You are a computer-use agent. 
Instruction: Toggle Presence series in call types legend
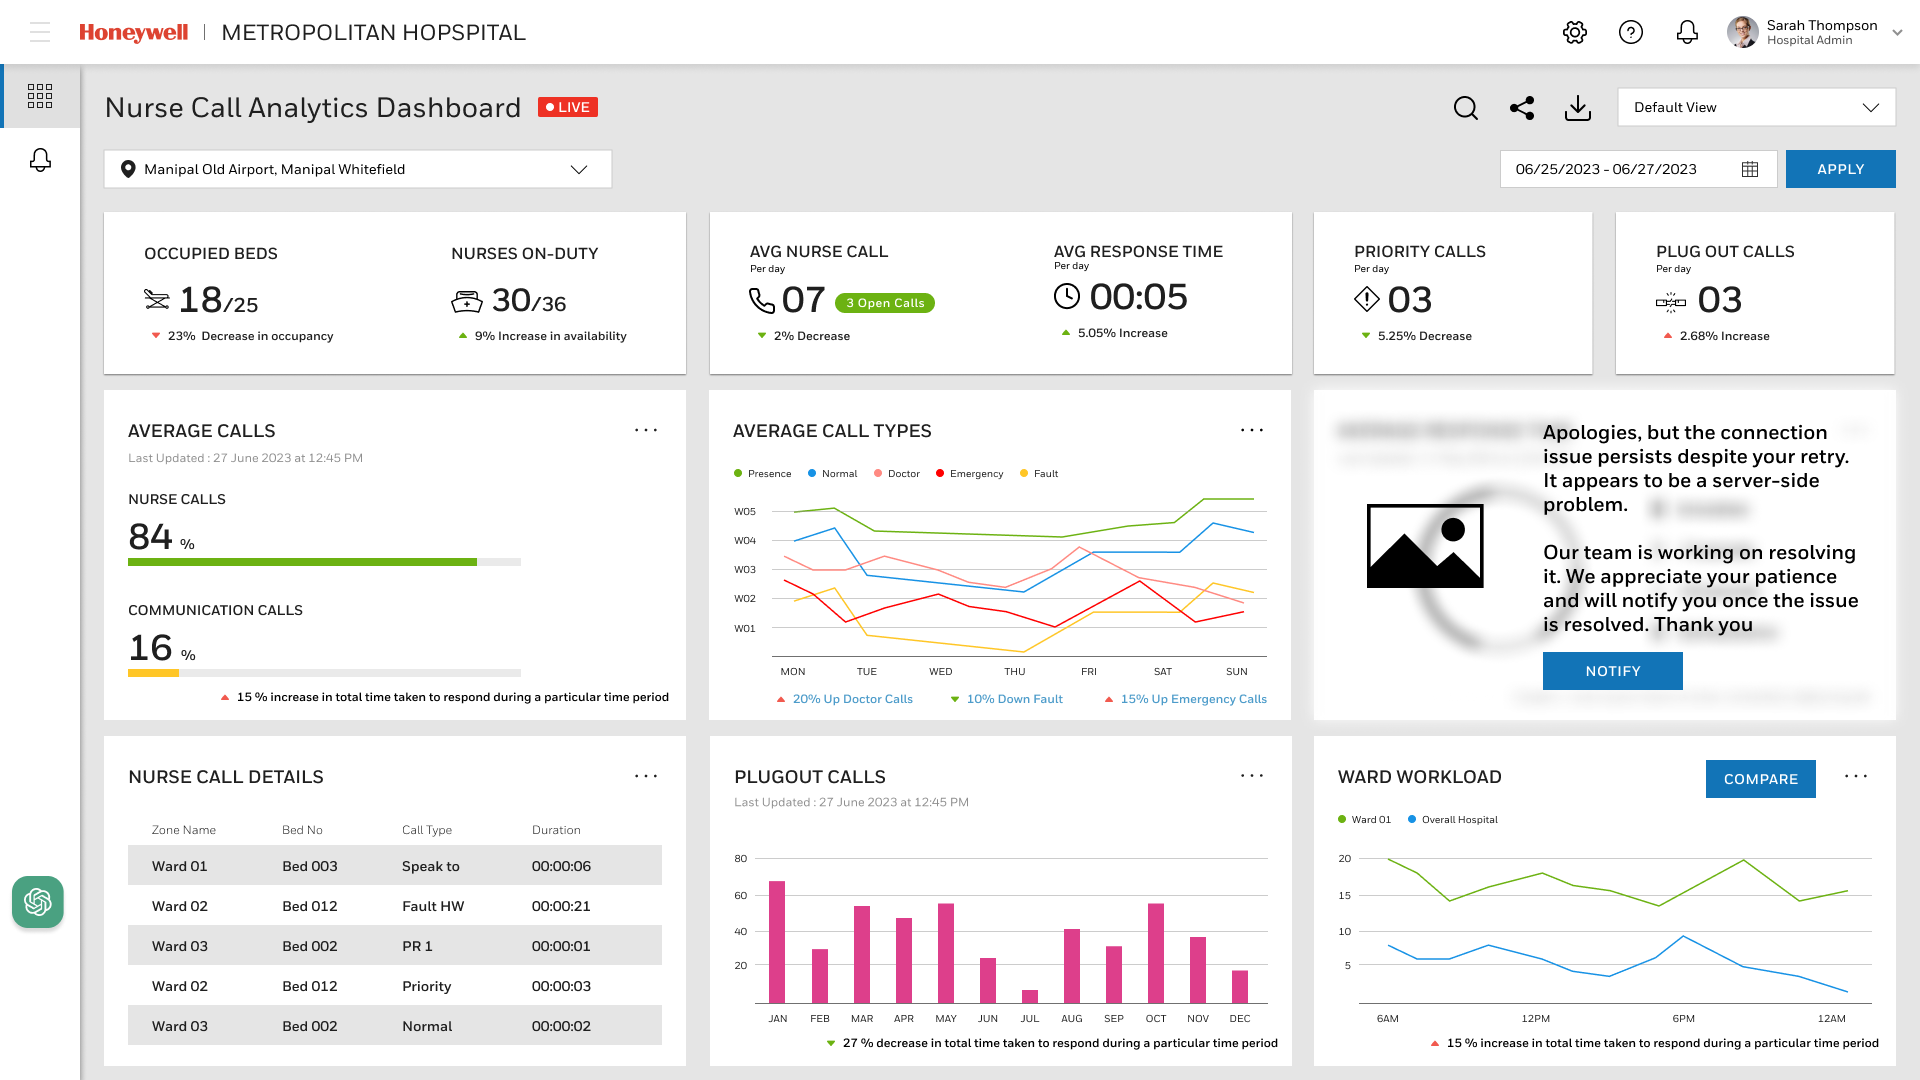[762, 474]
